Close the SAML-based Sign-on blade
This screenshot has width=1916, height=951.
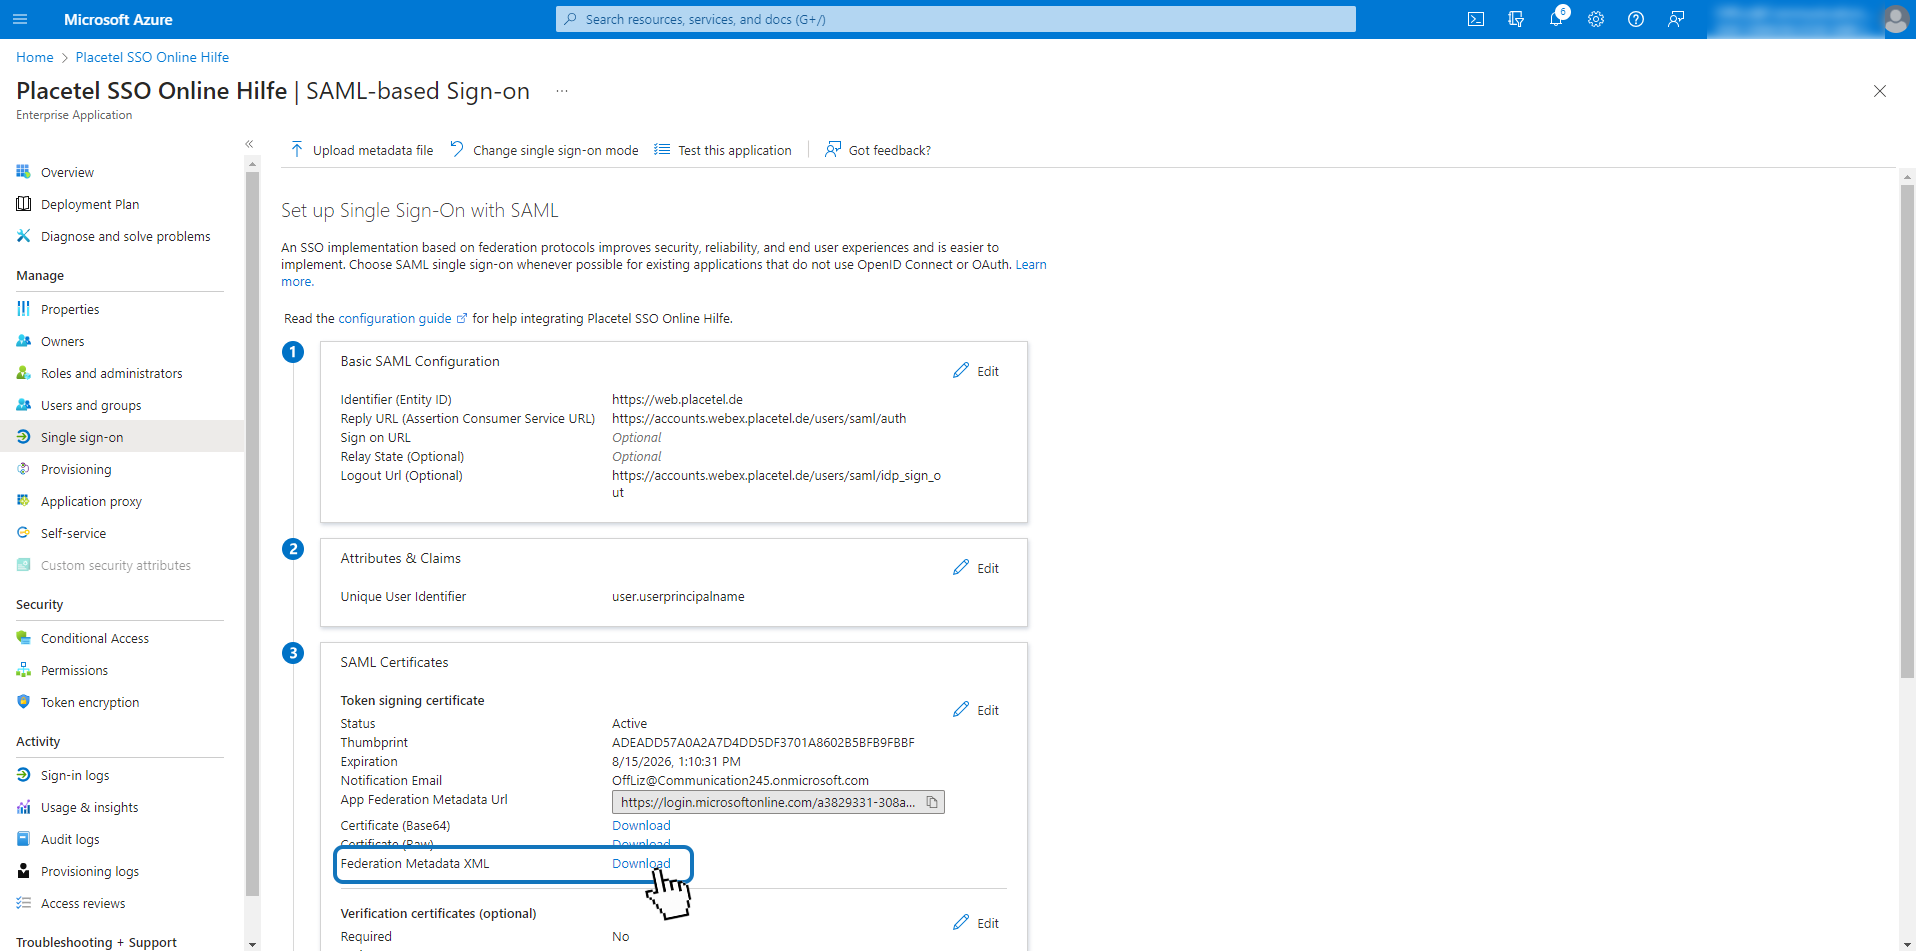[x=1880, y=91]
